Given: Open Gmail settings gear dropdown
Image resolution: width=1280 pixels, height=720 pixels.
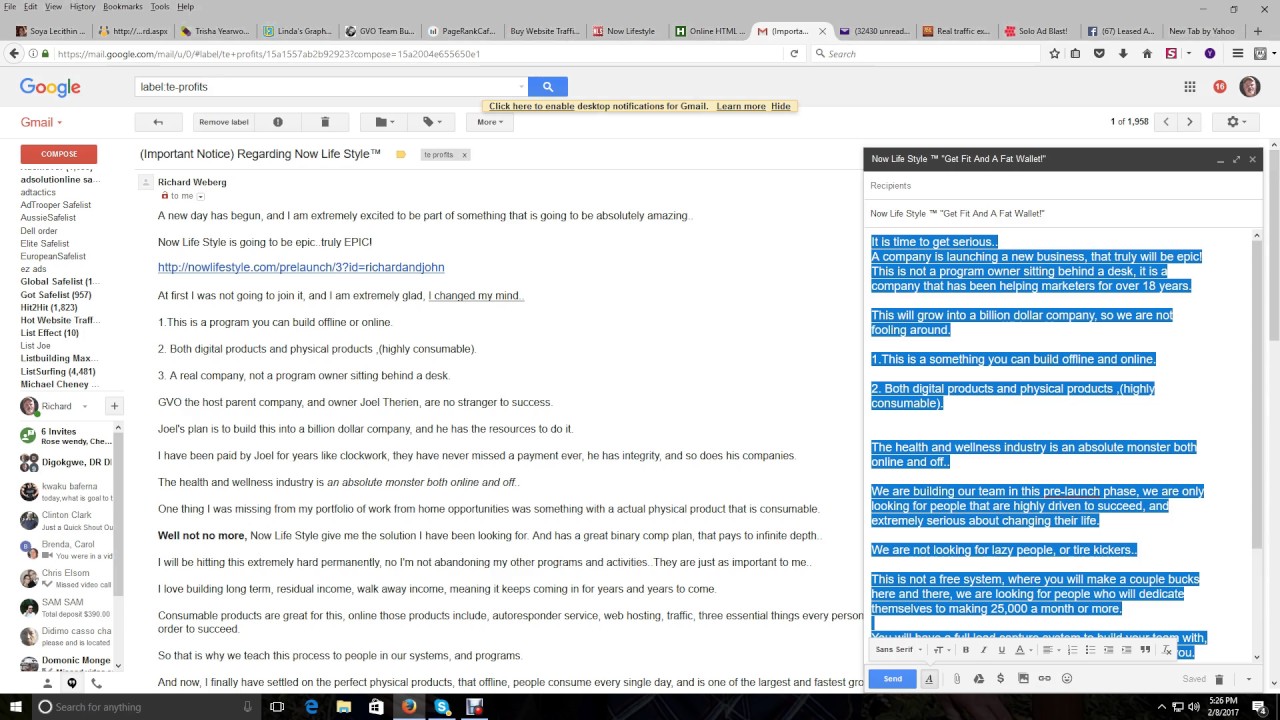Looking at the screenshot, I should click(x=1237, y=122).
